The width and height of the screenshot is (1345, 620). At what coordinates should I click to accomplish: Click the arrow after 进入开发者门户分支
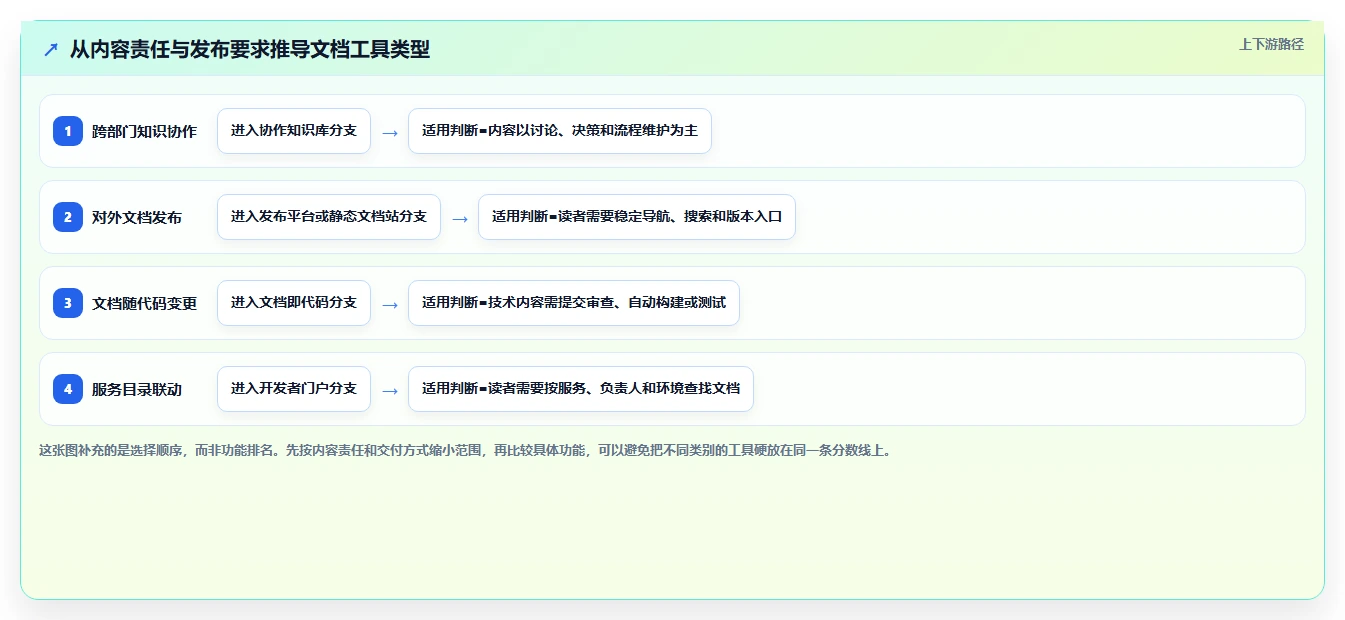click(390, 390)
